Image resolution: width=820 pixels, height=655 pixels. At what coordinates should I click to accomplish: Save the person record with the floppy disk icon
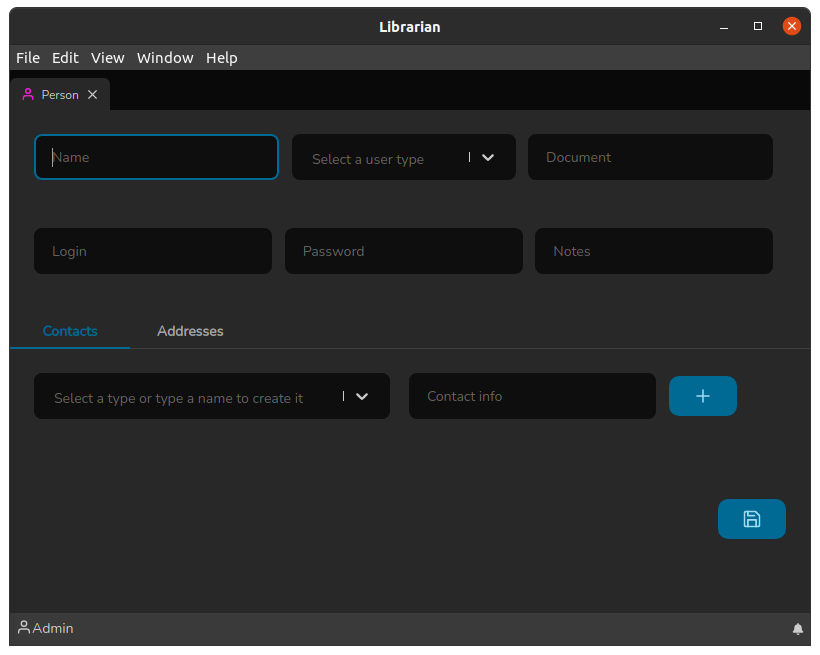(x=751, y=519)
